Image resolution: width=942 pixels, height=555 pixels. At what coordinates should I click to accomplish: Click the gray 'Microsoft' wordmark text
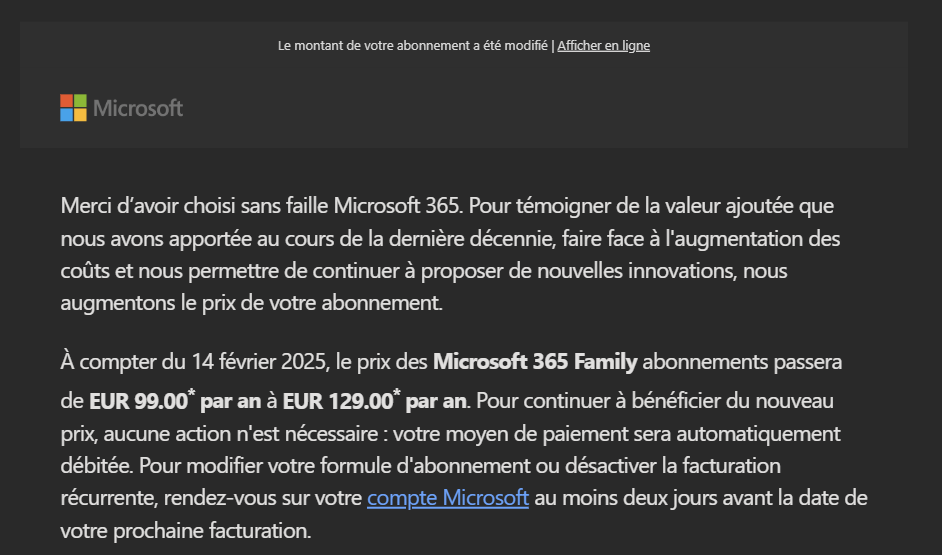click(138, 108)
